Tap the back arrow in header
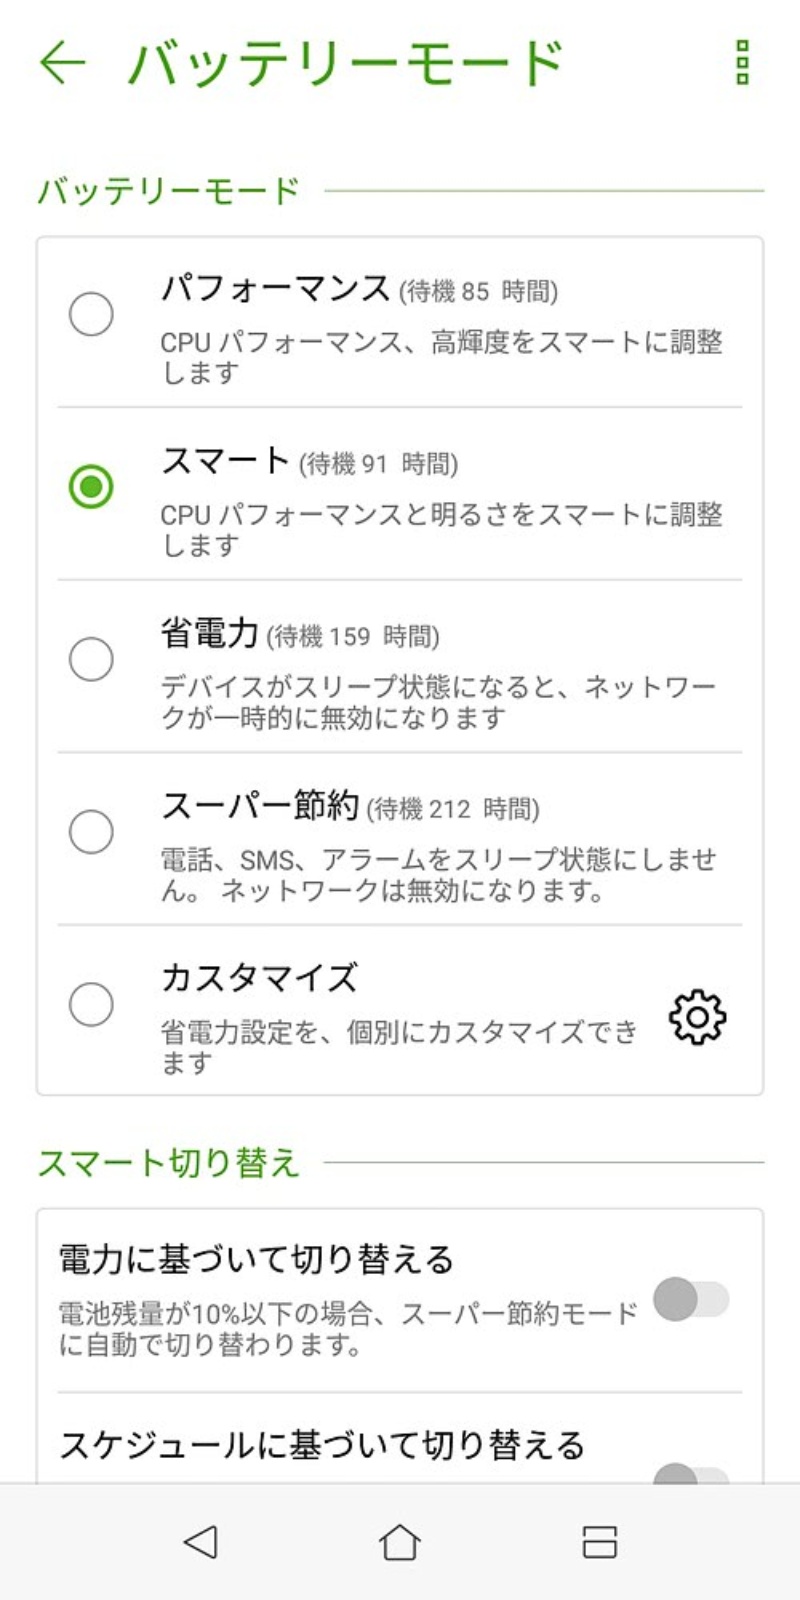The height and width of the screenshot is (1600, 800). pyautogui.click(x=62, y=62)
